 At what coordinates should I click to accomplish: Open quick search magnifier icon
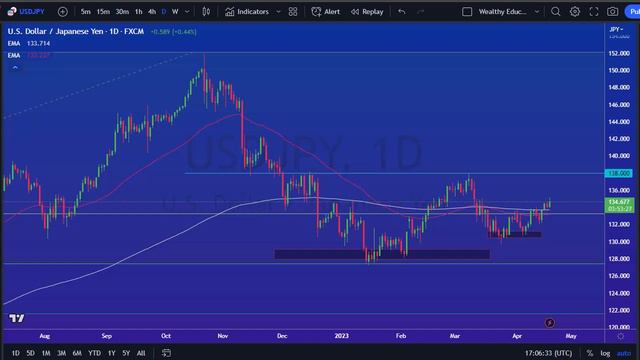556,12
